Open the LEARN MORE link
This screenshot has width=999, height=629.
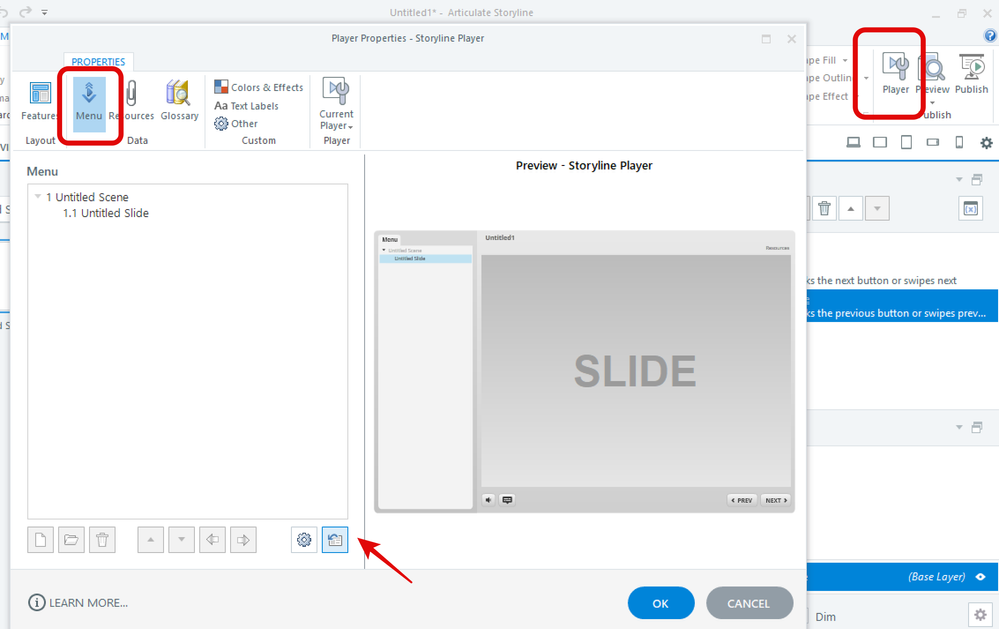pos(78,602)
